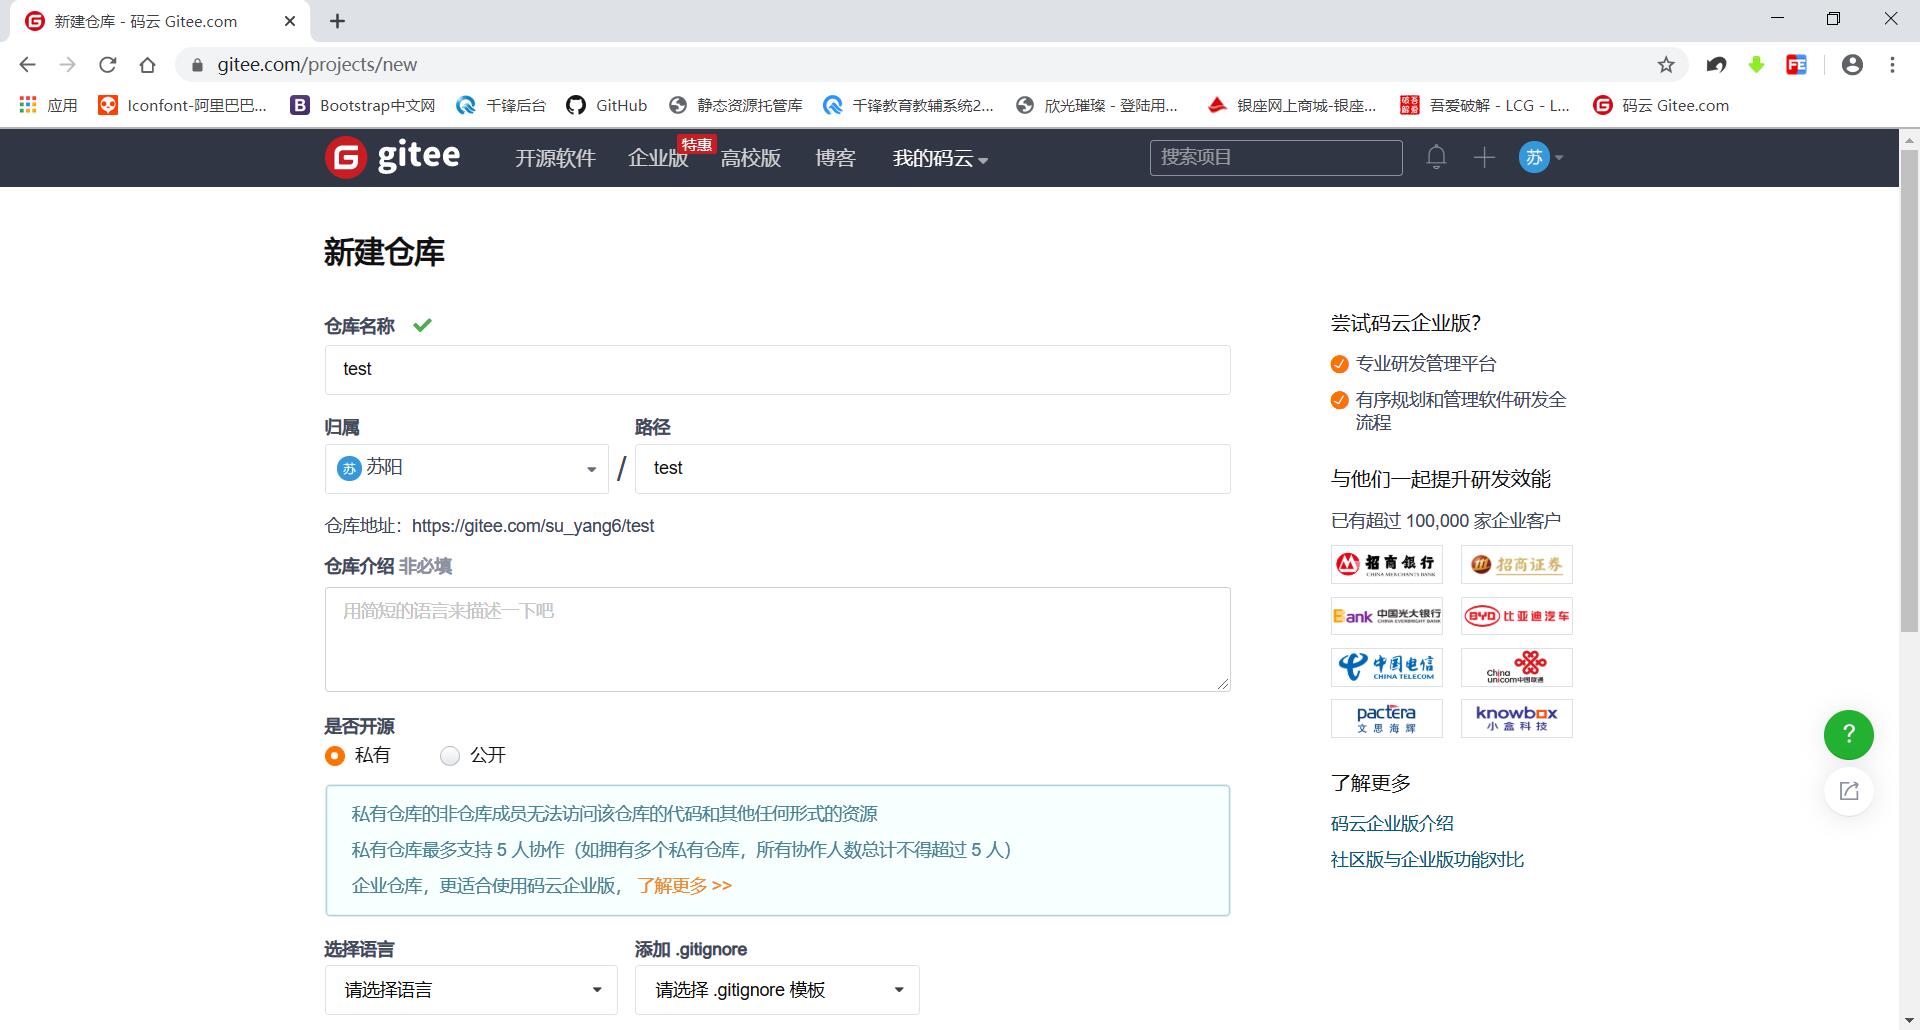Viewport: 1920px width, 1030px height.
Task: Open 千锋教育教辅系统 bookmark
Action: click(x=908, y=105)
